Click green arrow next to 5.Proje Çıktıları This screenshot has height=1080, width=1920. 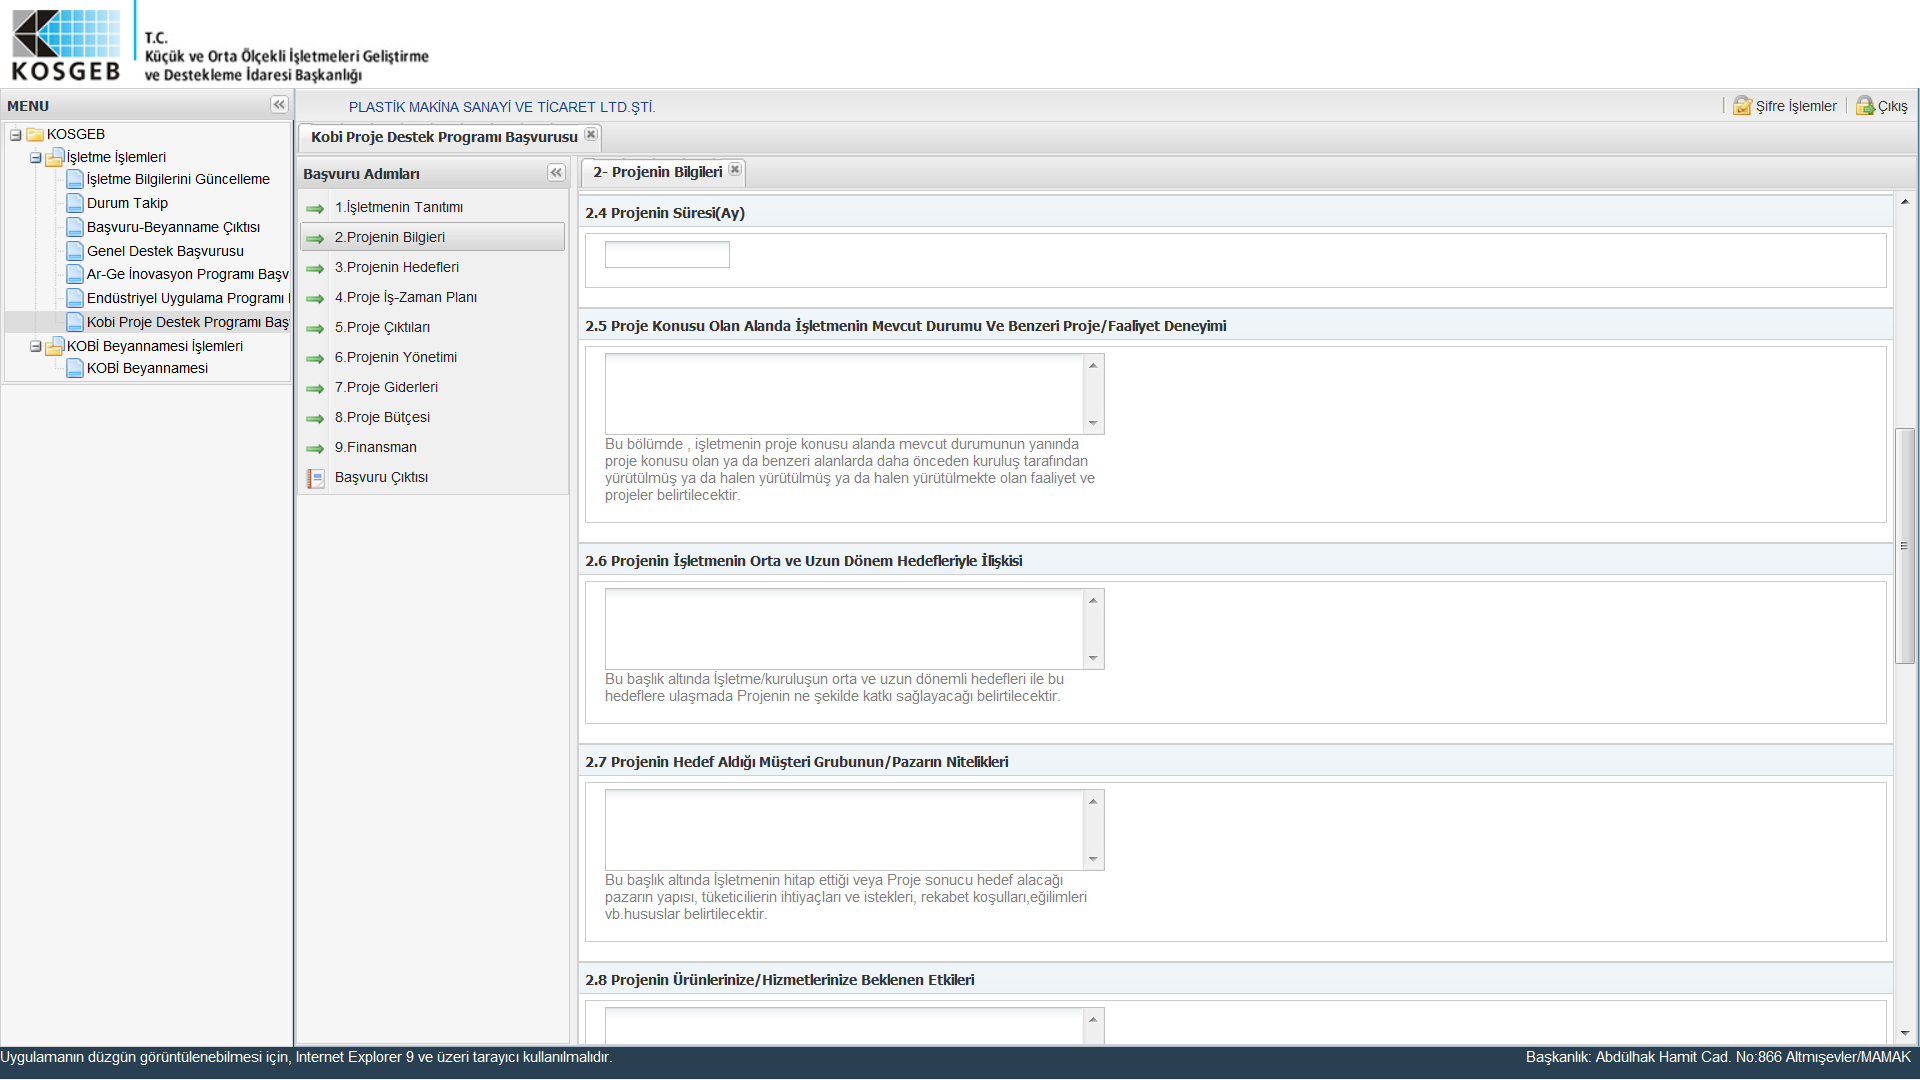point(315,328)
